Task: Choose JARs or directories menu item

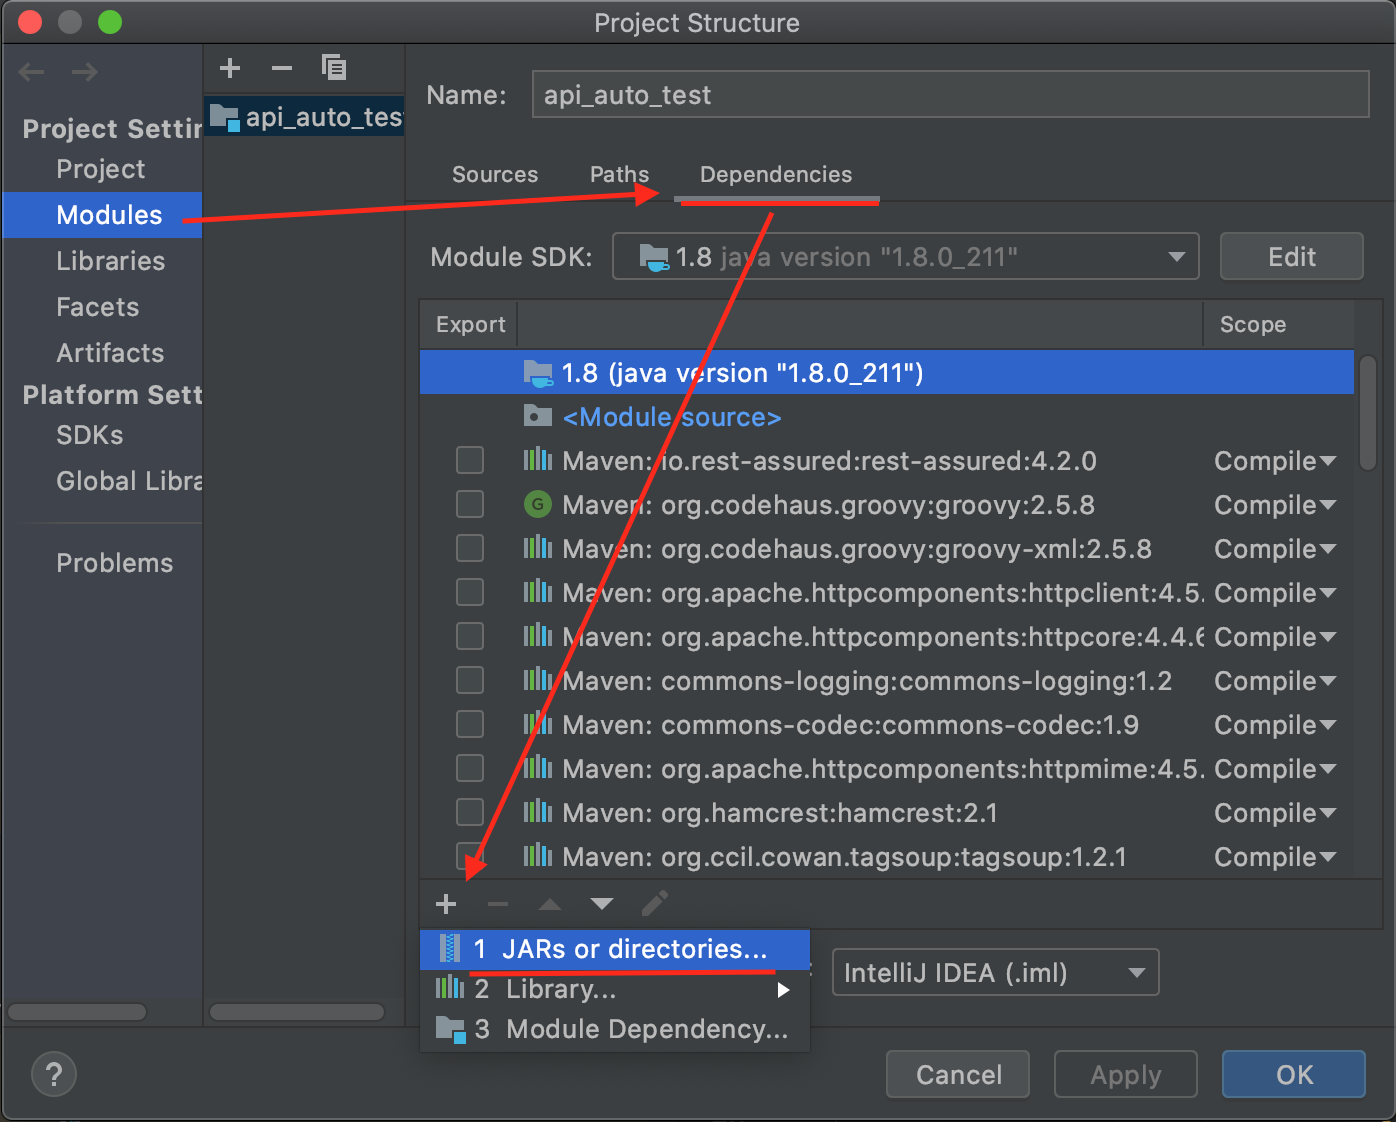Action: (x=615, y=949)
